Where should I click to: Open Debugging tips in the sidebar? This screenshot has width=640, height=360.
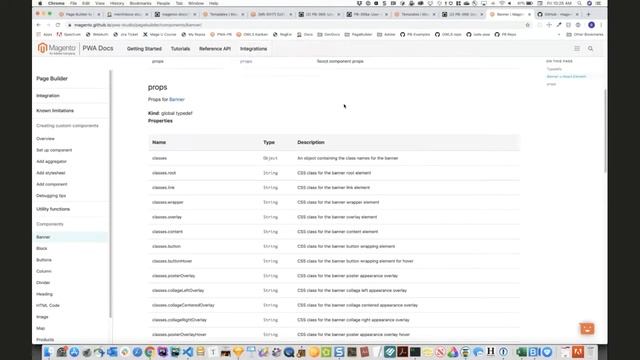pyautogui.click(x=51, y=196)
